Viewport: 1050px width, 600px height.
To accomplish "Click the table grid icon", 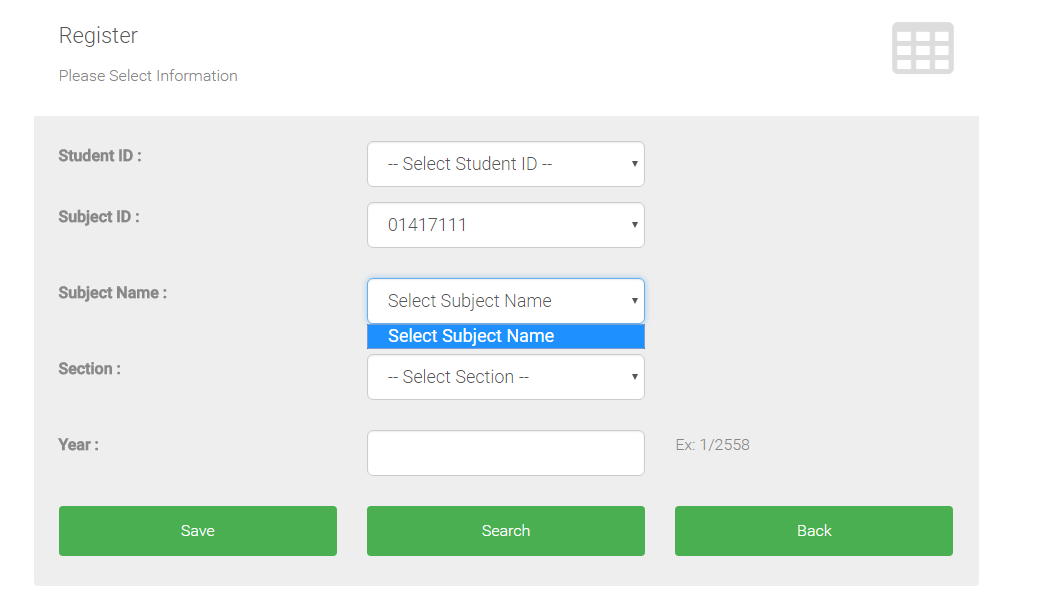I will click(x=922, y=48).
